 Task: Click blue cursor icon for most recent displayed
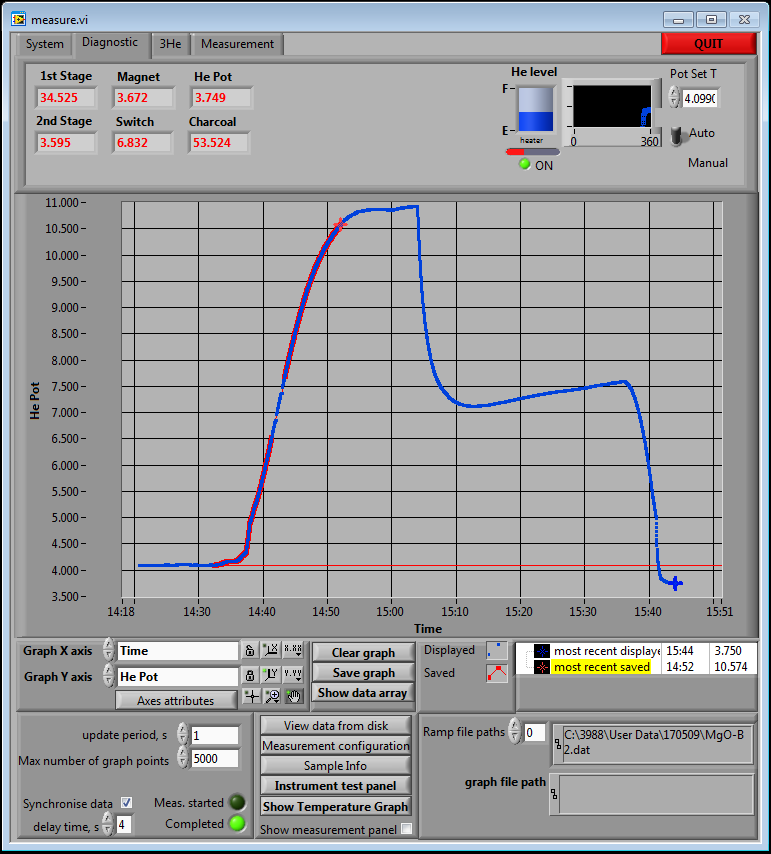coord(542,651)
